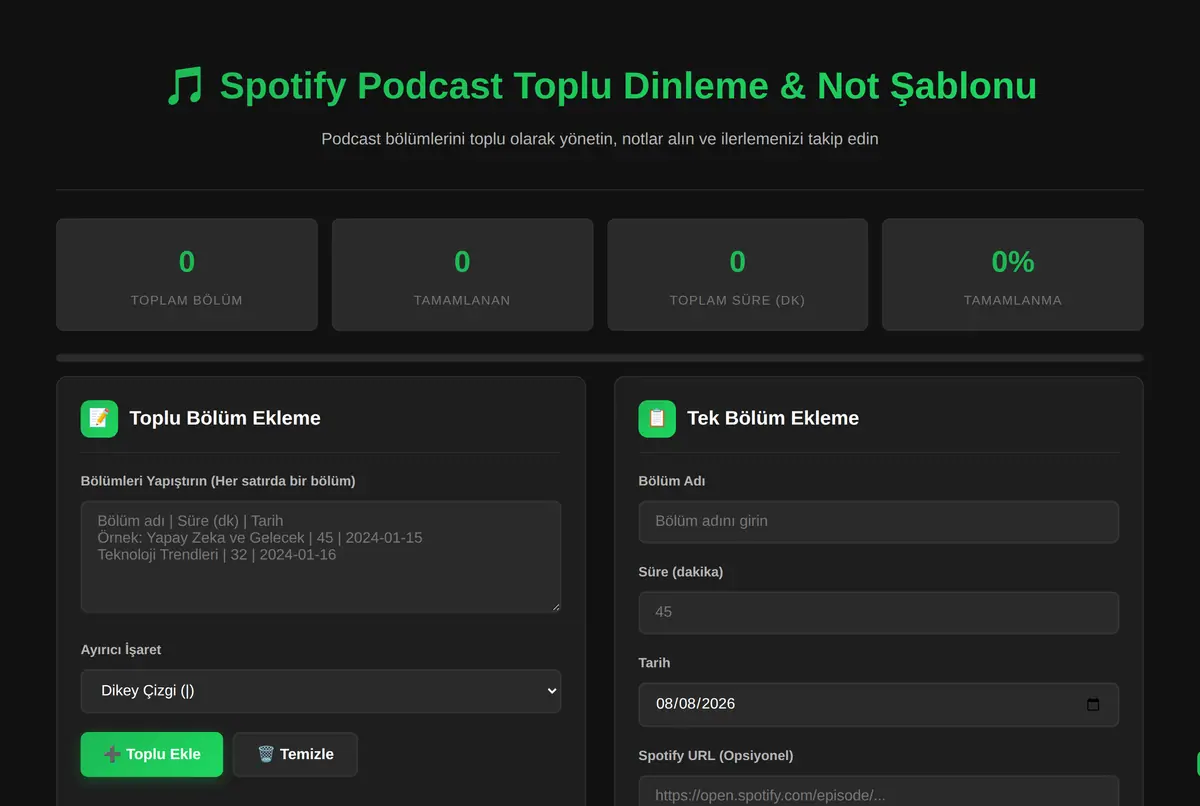This screenshot has width=1200, height=806.
Task: Focus the Bölümleri Yapıştırın text area
Action: (x=321, y=556)
